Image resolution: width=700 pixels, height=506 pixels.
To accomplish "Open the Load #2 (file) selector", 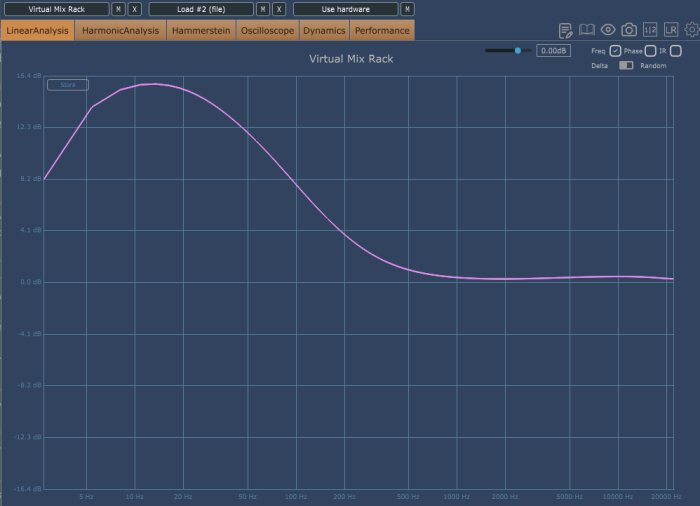I will point(201,9).
